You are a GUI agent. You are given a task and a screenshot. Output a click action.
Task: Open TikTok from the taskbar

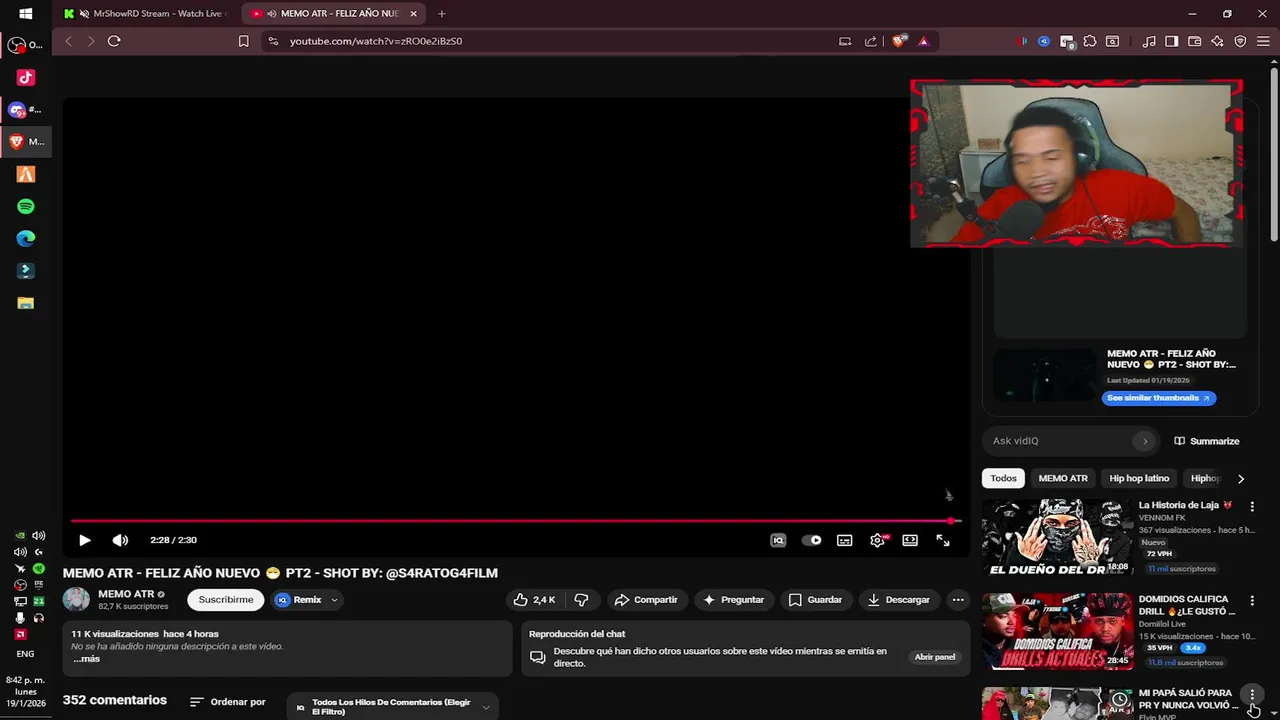click(26, 77)
